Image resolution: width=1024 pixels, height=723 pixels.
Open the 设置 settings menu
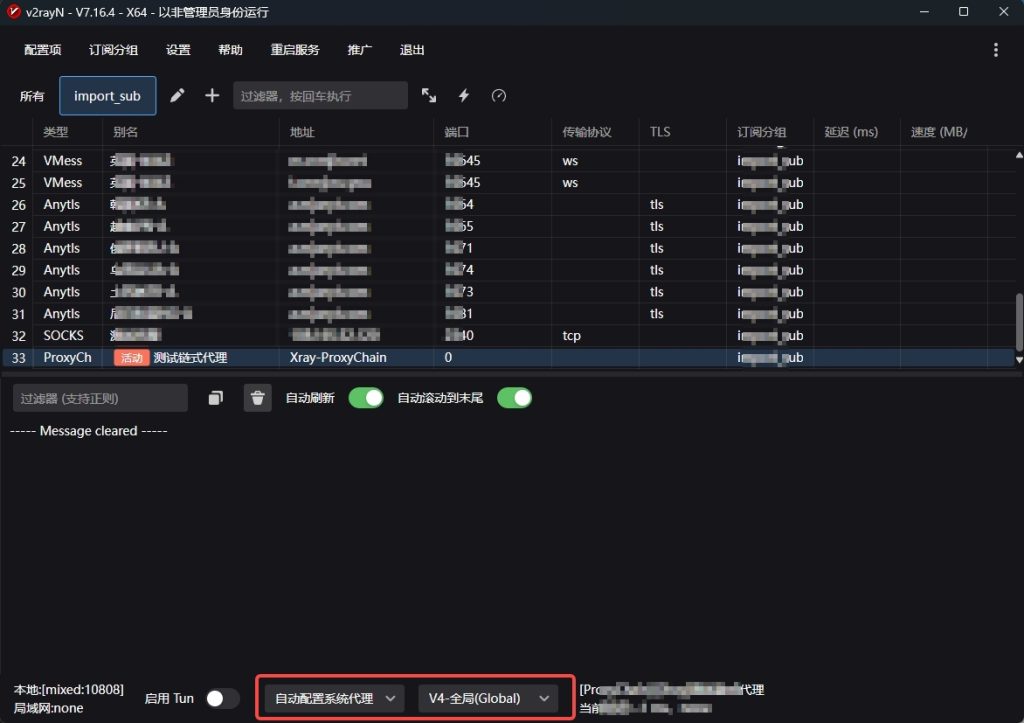(x=178, y=50)
